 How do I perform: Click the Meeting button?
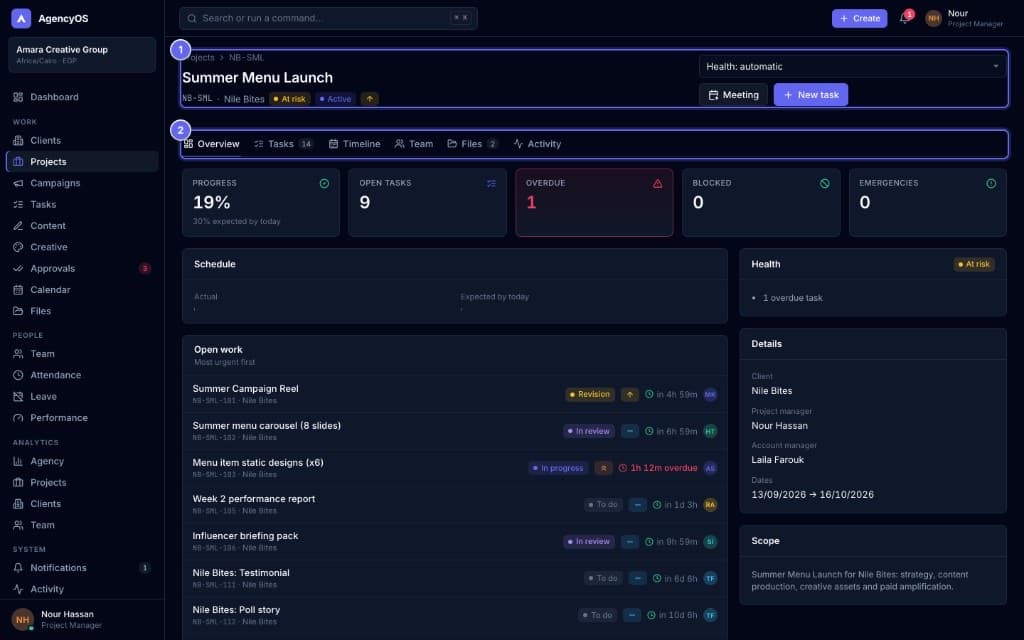[733, 95]
